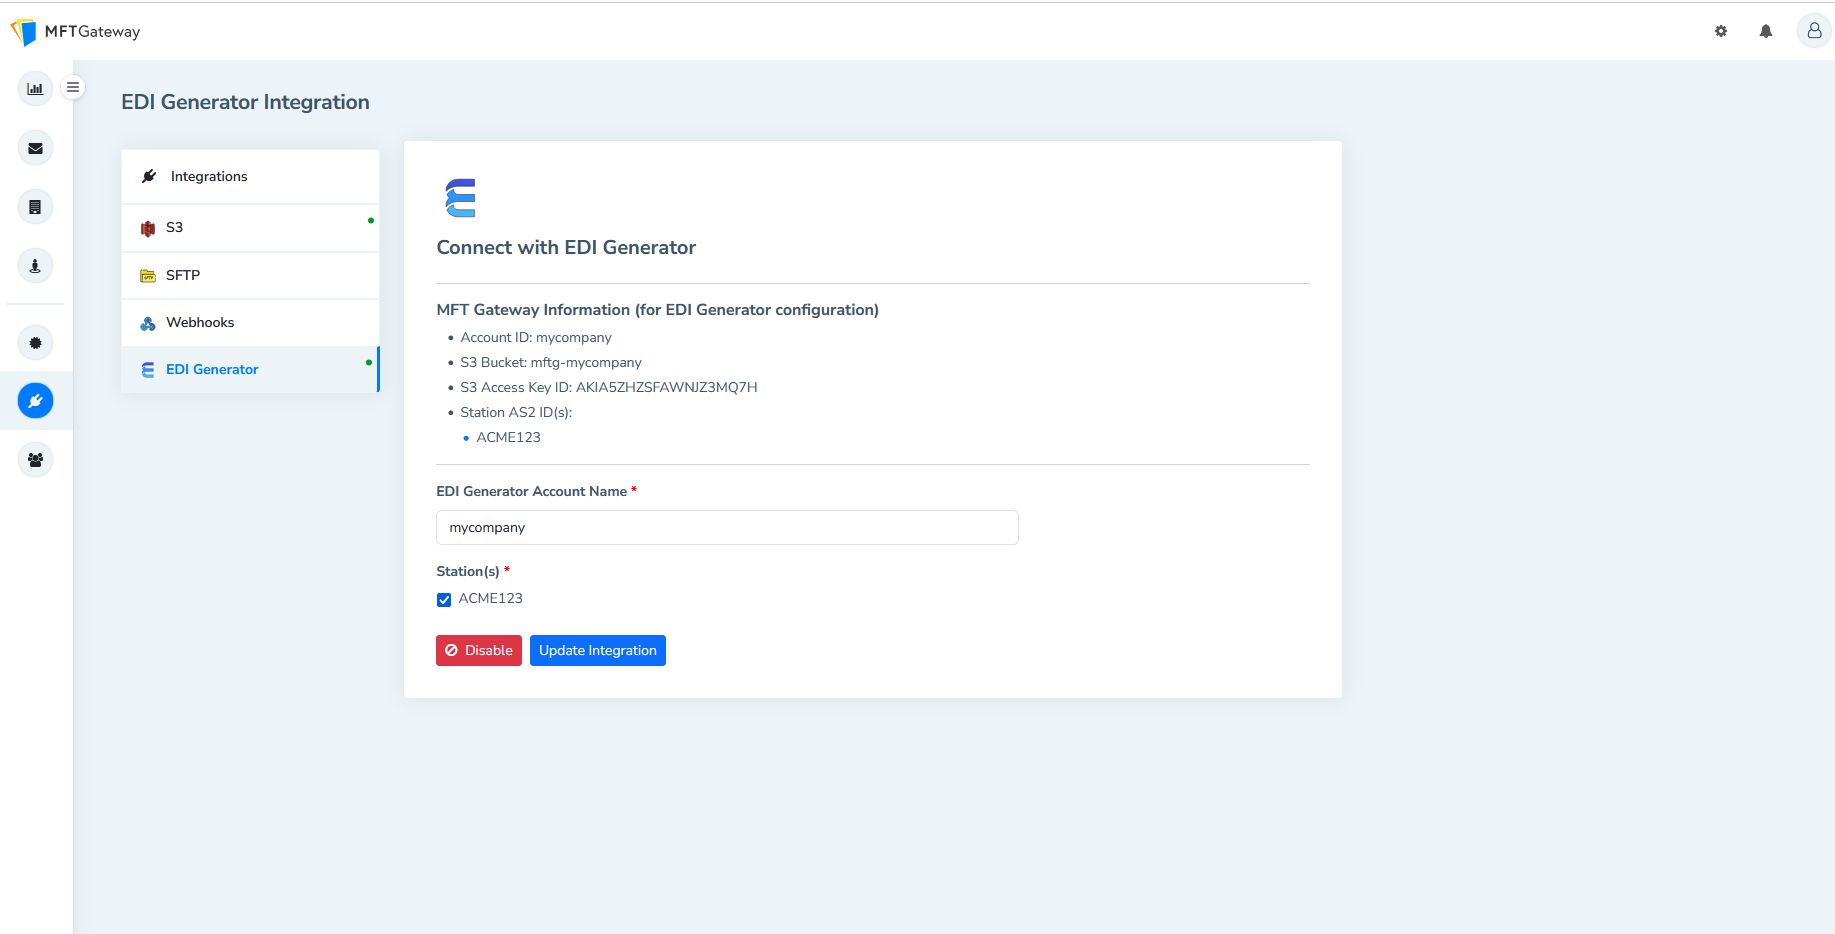The height and width of the screenshot is (934, 1835).
Task: Select the integrations plug icon in sidebar
Action: coord(35,401)
